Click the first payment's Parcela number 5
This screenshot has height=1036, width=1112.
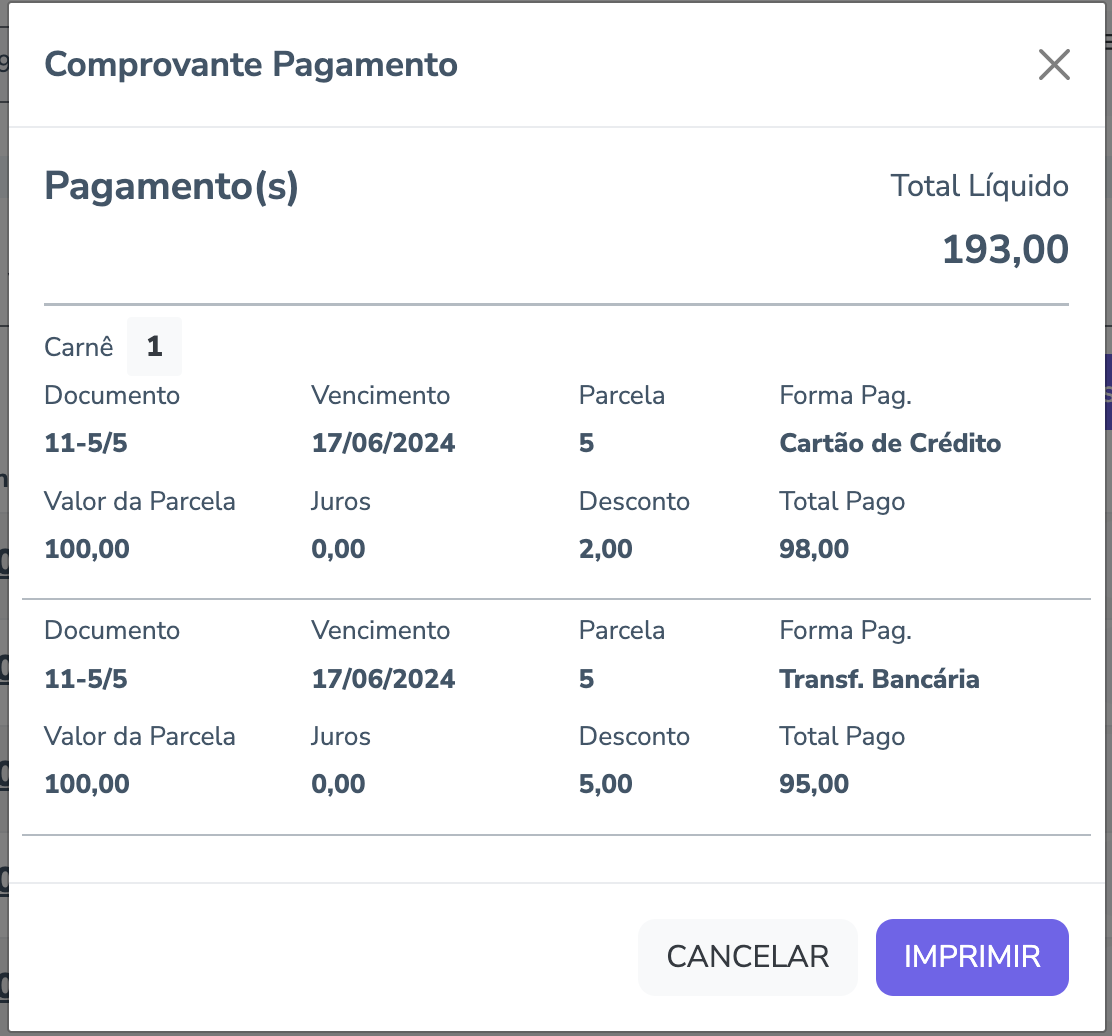586,443
